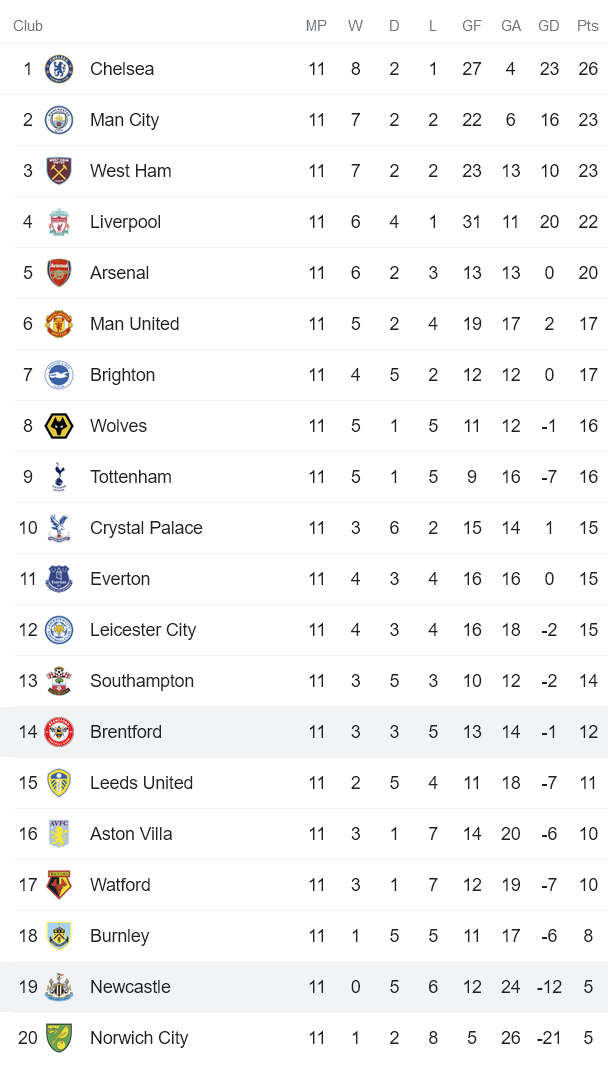Viewport: 608px width, 1075px height.
Task: Click the Chelsea club crest icon
Action: (59, 69)
